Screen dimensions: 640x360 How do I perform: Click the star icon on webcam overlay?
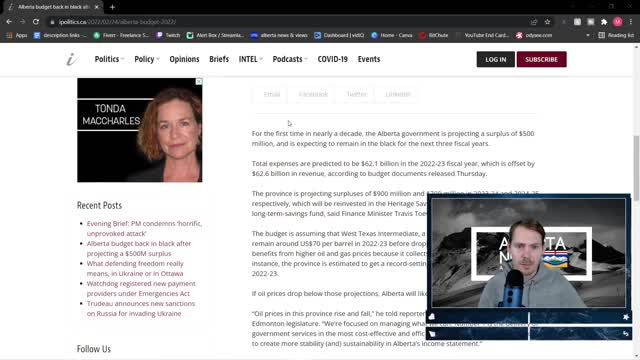click(626, 317)
